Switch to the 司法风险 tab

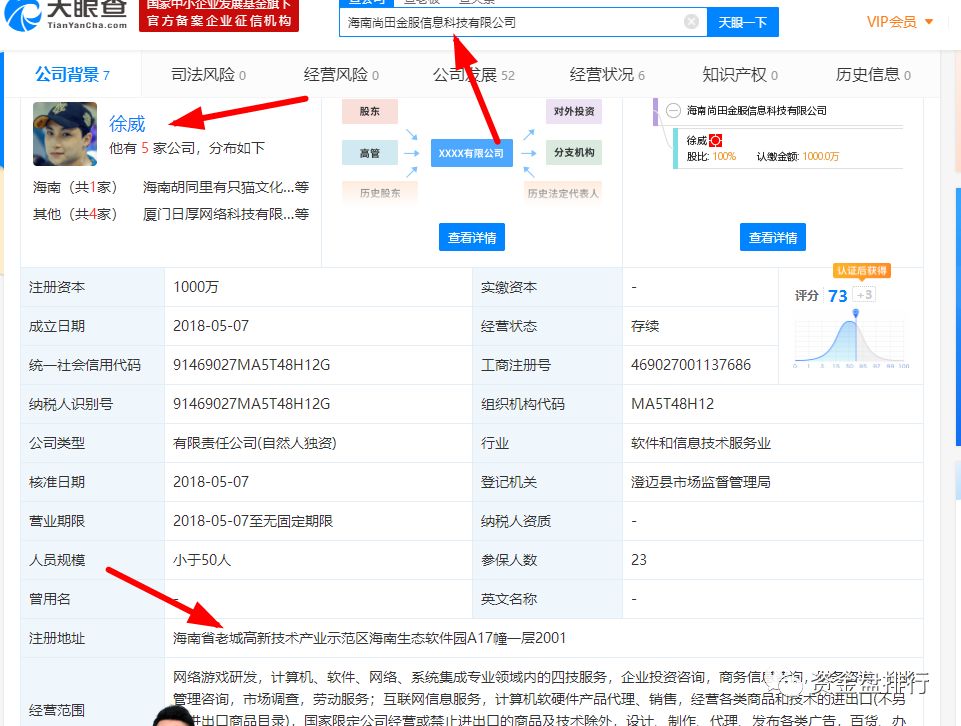coord(208,75)
